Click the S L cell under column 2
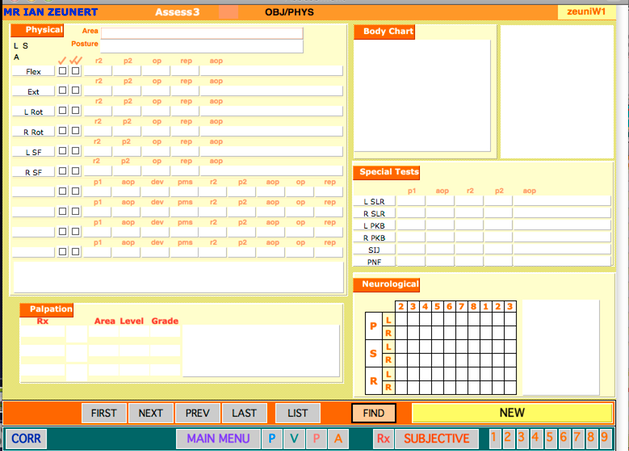Image resolution: width=629 pixels, height=451 pixels. click(x=401, y=347)
